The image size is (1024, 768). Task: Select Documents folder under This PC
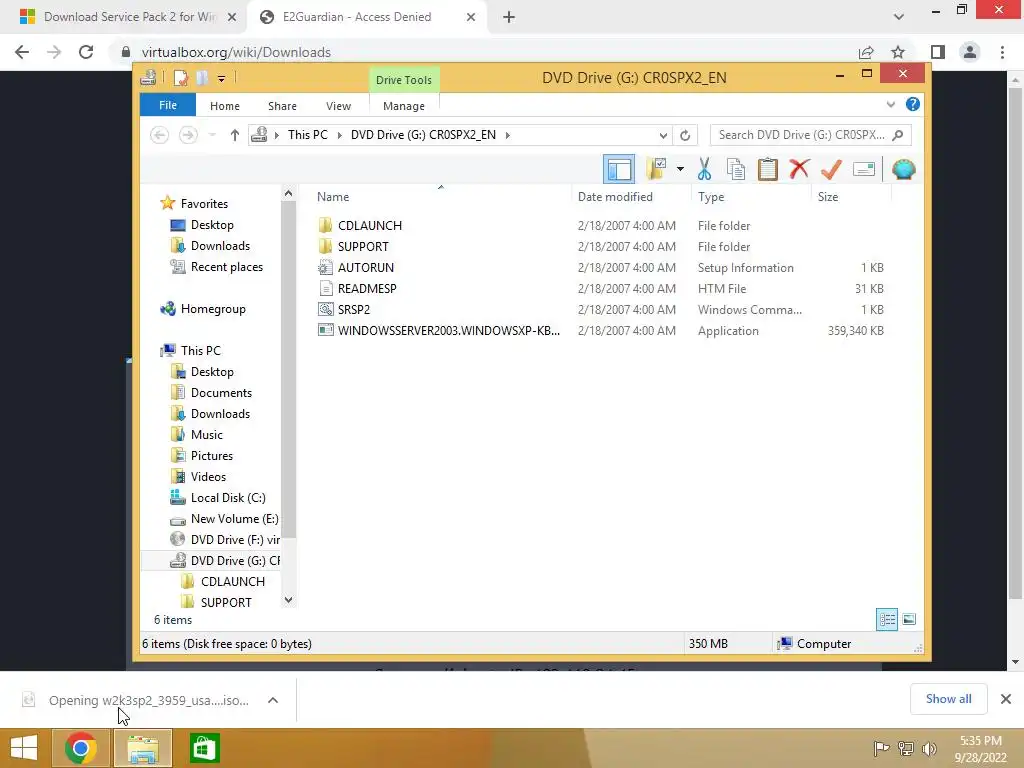click(x=221, y=392)
